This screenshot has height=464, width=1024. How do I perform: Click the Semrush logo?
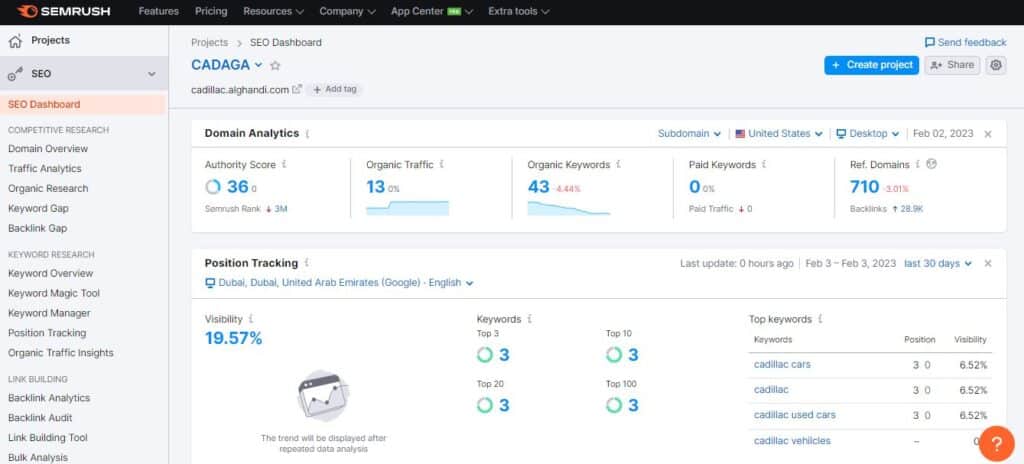click(64, 11)
